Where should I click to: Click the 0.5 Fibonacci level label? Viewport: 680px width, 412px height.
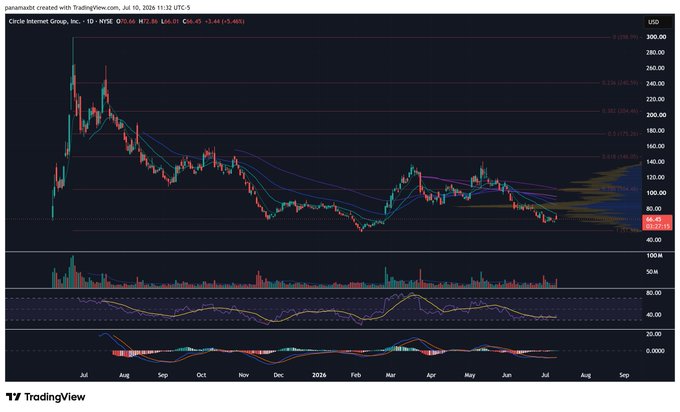pyautogui.click(x=623, y=134)
